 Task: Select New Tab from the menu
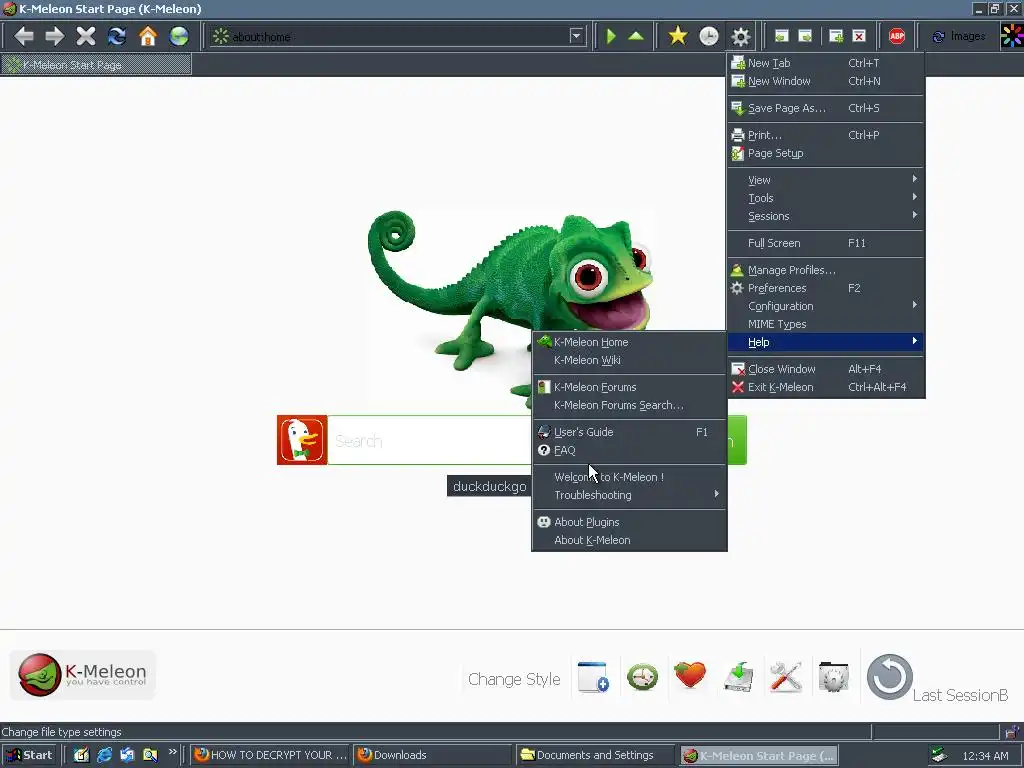[x=825, y=63]
